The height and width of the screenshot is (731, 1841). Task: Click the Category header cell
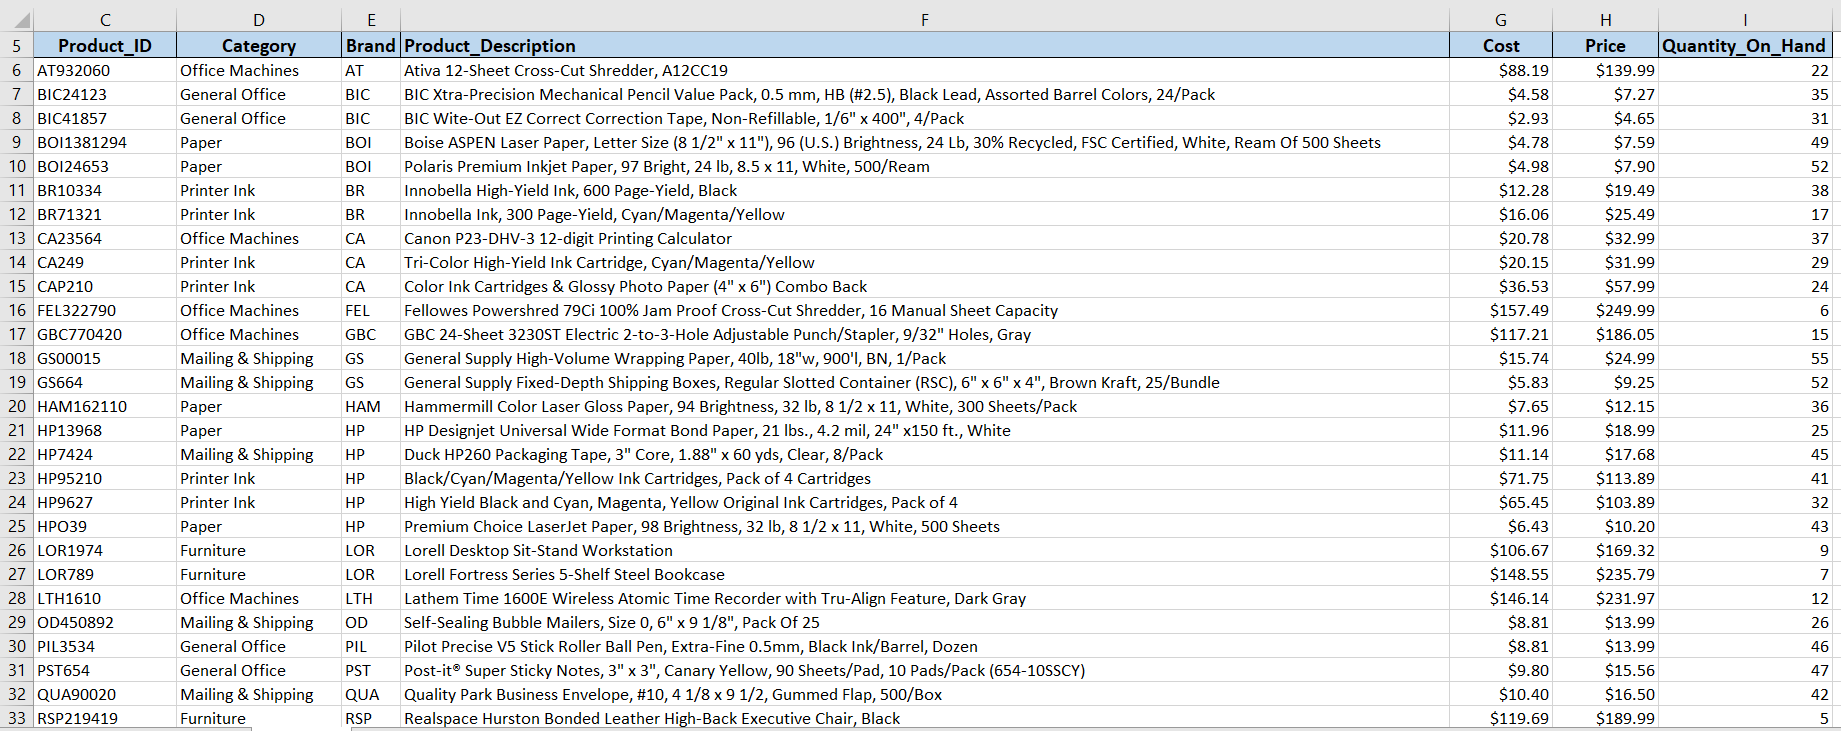(259, 45)
